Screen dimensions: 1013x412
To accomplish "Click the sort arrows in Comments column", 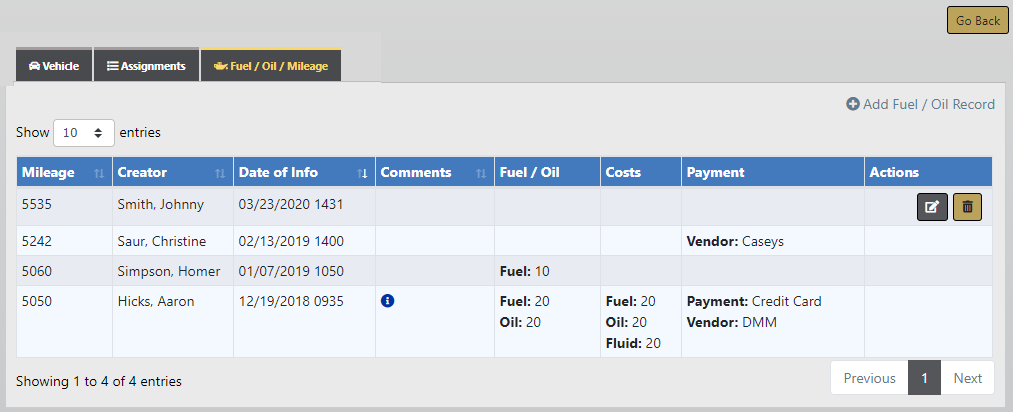I will click(481, 173).
